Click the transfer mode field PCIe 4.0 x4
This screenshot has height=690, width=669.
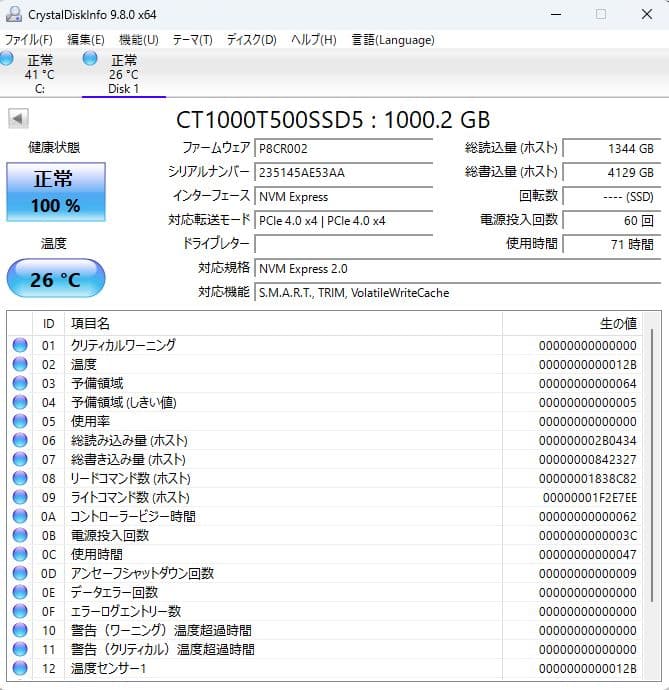pos(344,220)
